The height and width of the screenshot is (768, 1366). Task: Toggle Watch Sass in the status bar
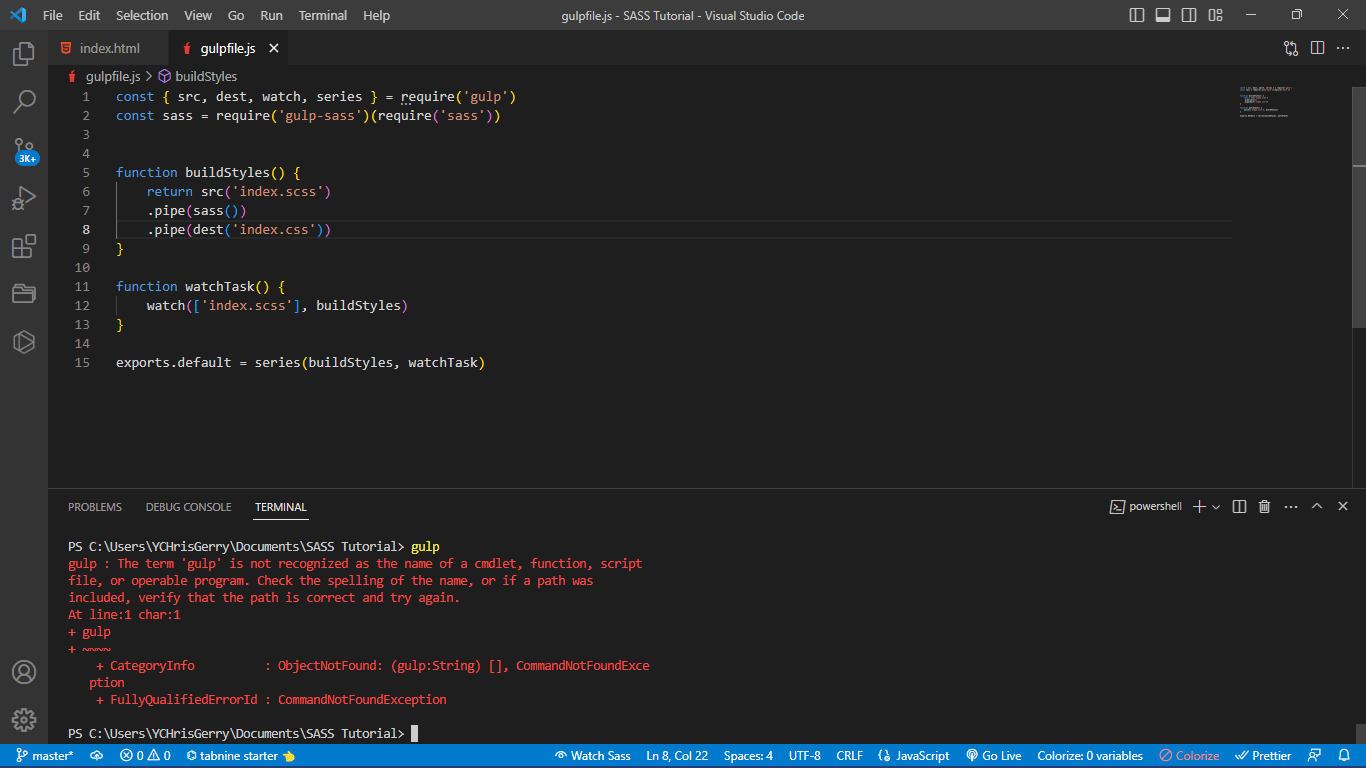coord(592,755)
